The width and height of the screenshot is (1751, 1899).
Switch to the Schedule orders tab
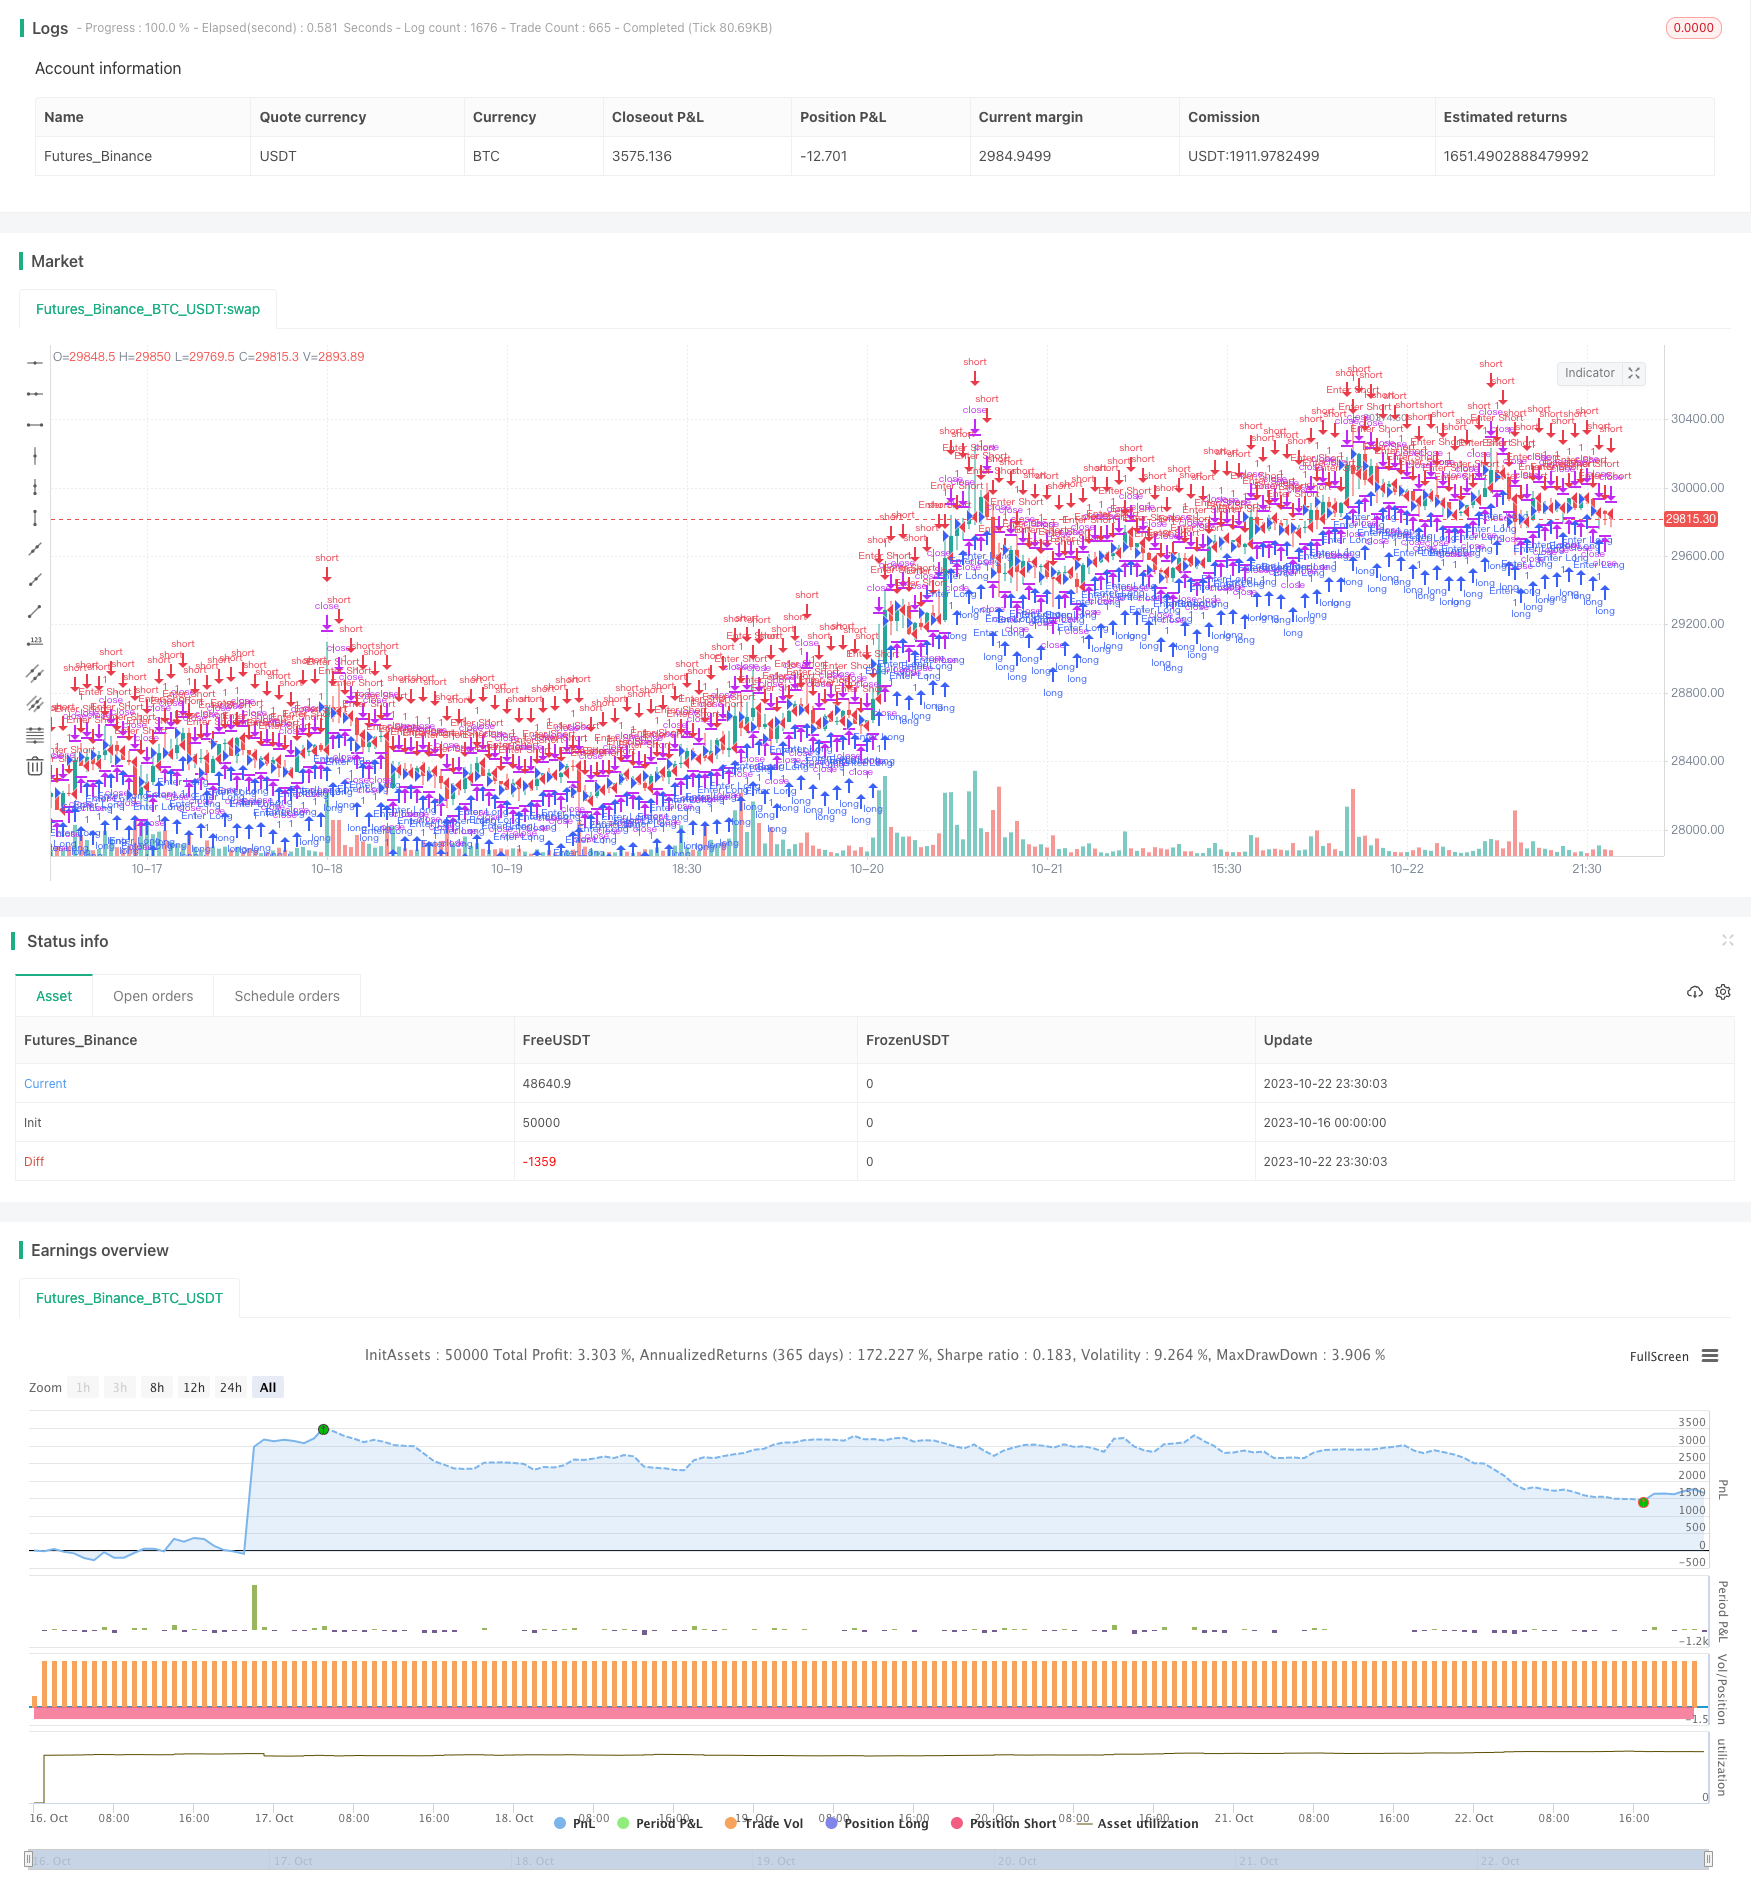[287, 996]
